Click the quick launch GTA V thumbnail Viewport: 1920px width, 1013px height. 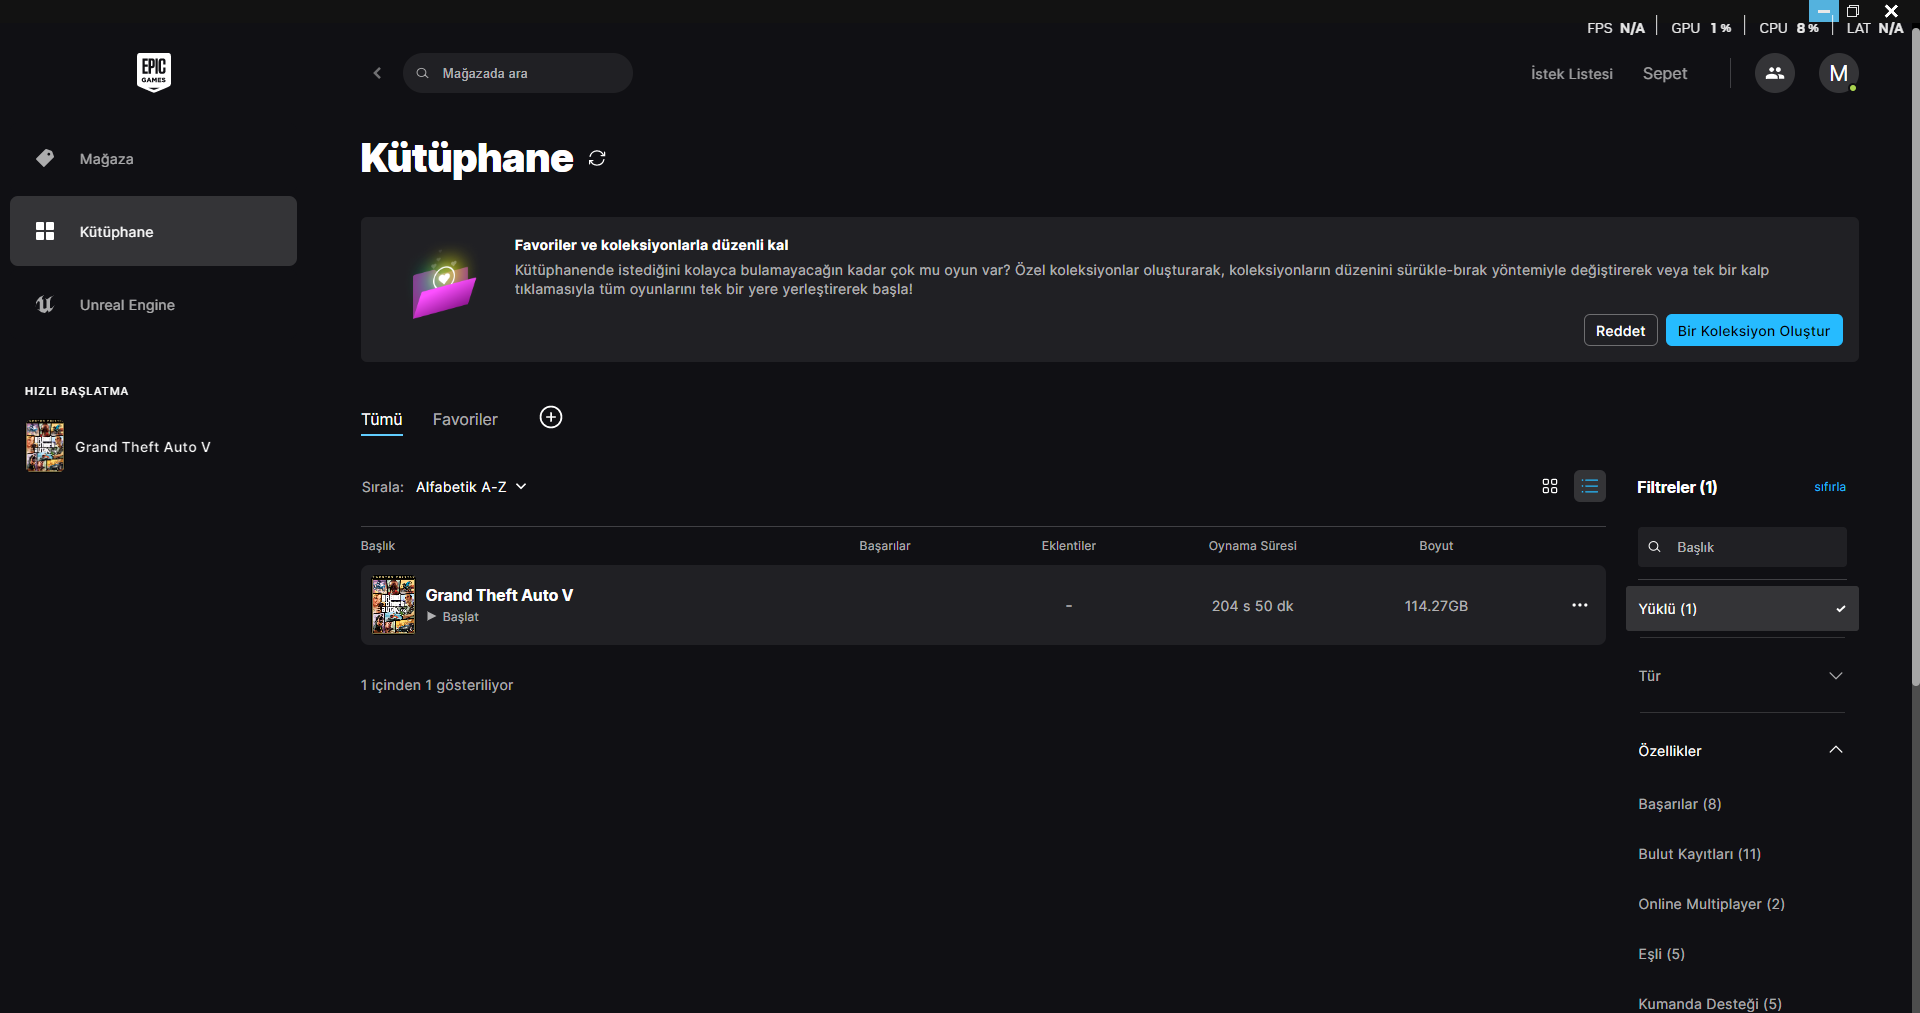(x=45, y=446)
